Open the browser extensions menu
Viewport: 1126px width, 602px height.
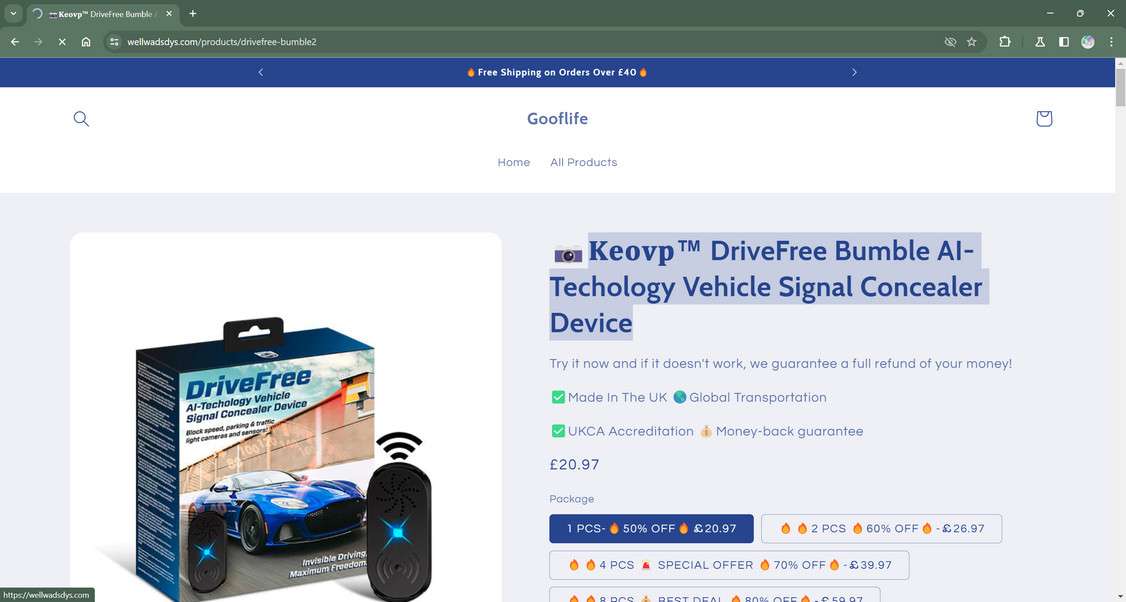(1005, 42)
